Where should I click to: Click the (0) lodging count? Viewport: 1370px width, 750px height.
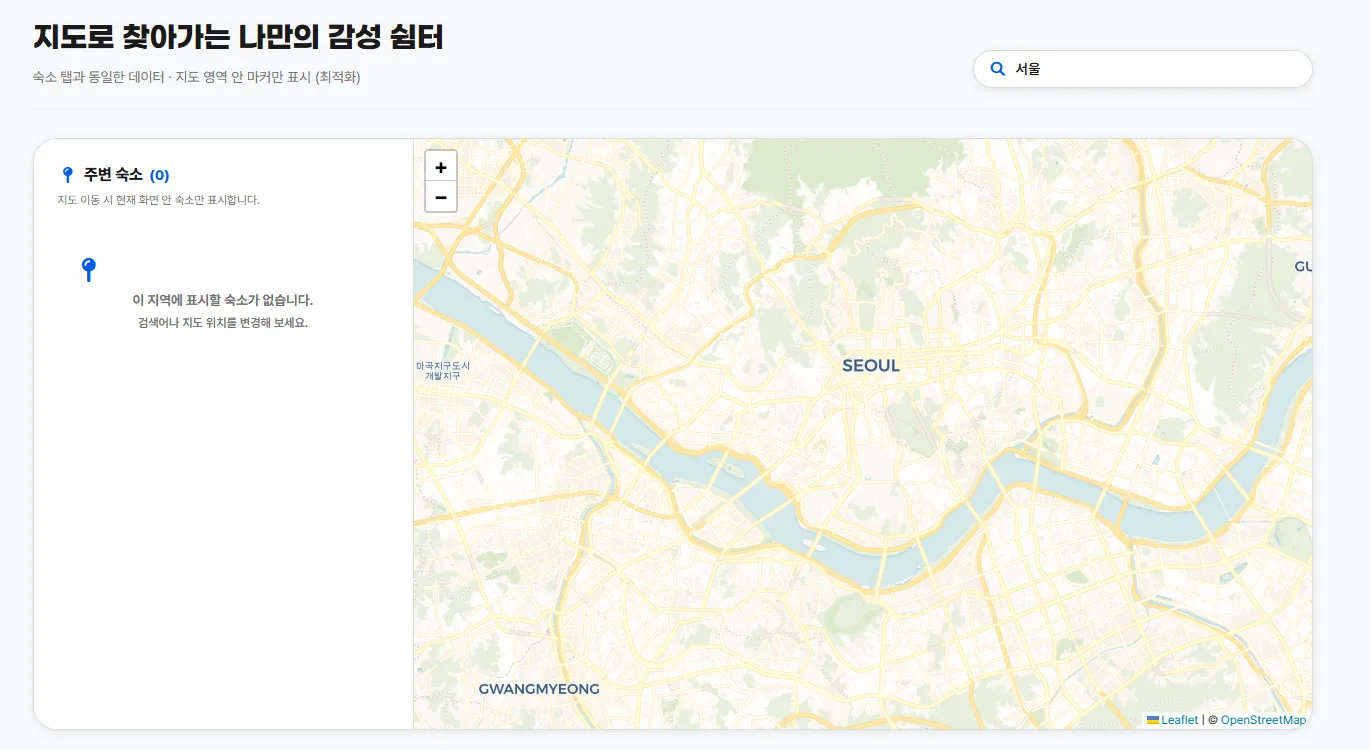tap(159, 176)
